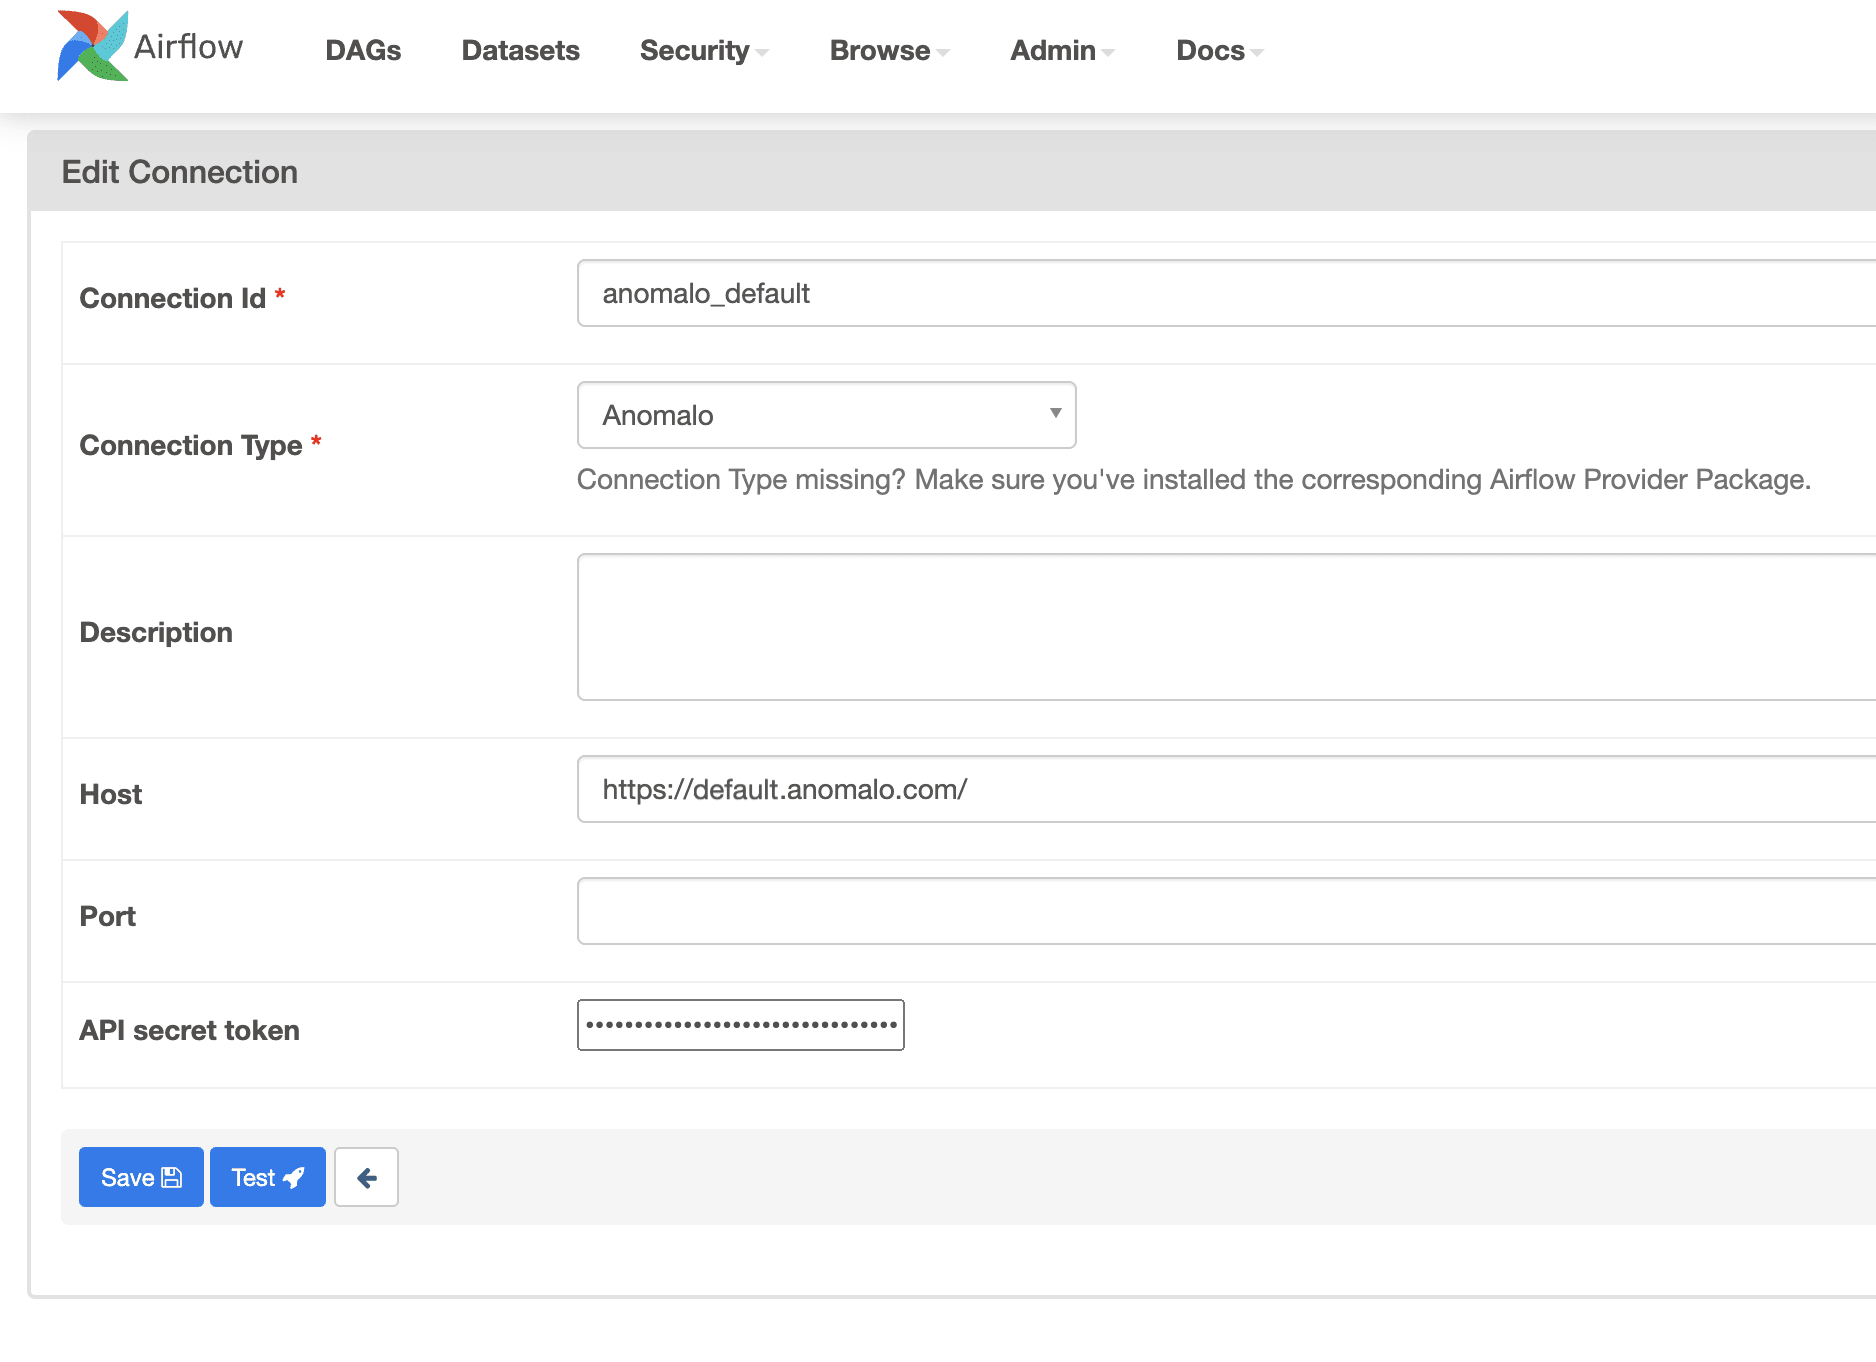Click the floppy disk icon on Save
Image resolution: width=1876 pixels, height=1362 pixels.
tap(172, 1177)
